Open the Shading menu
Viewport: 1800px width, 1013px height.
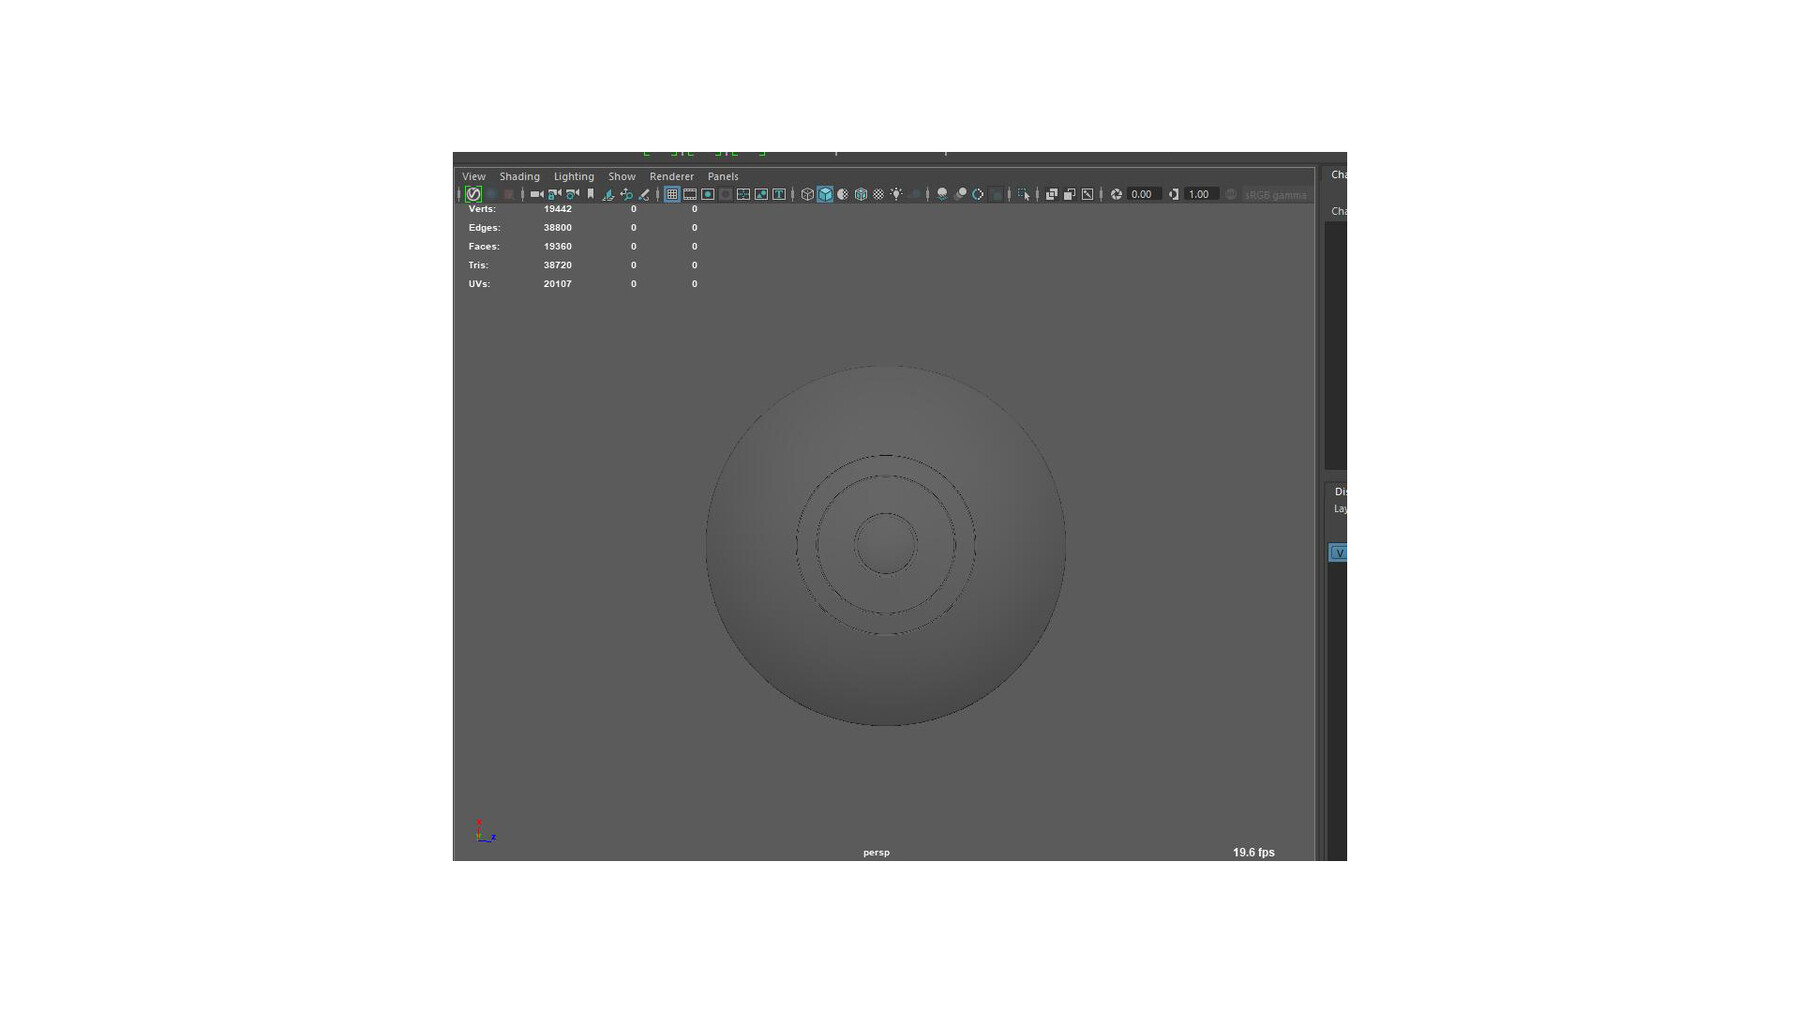pos(519,176)
